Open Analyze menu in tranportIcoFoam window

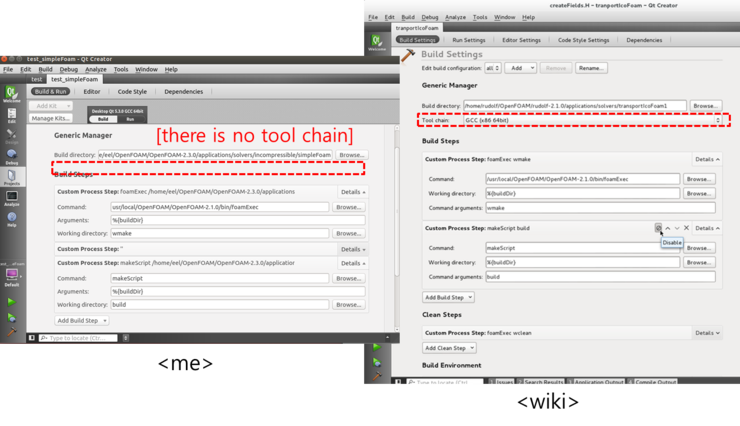[x=455, y=17]
